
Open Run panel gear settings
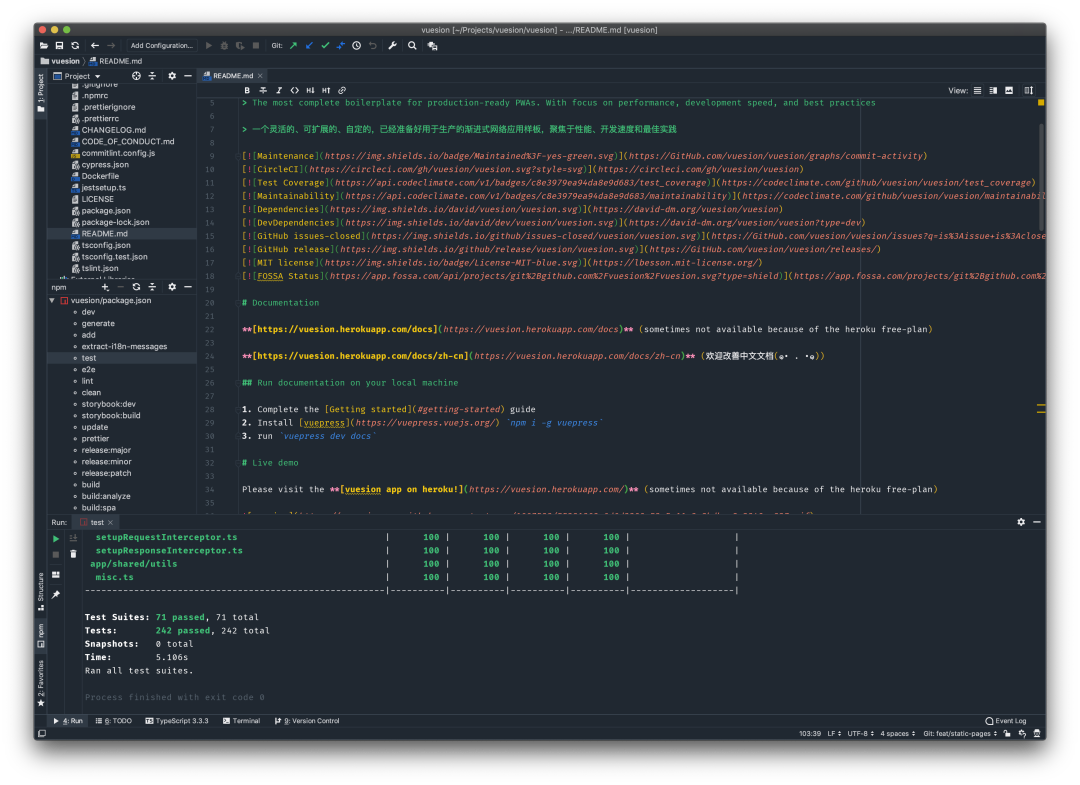pyautogui.click(x=1021, y=522)
